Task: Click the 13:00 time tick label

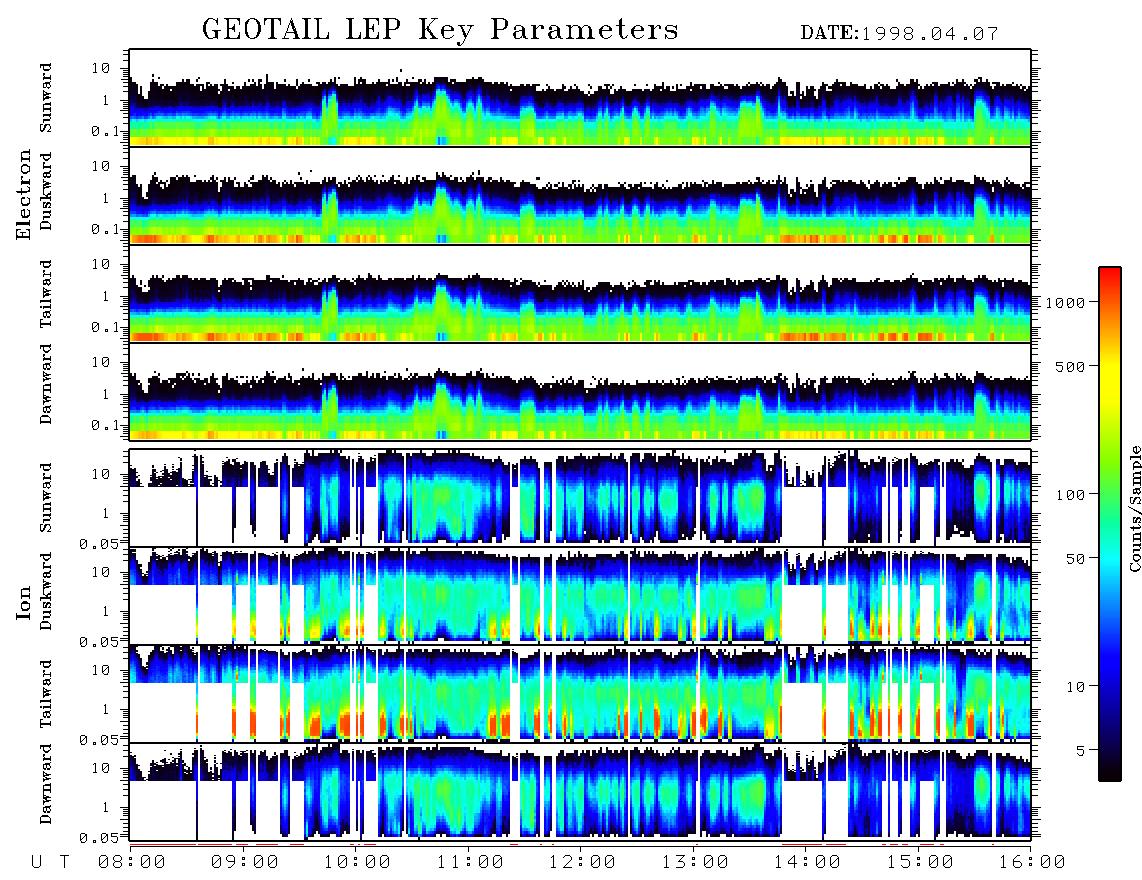Action: click(x=695, y=862)
